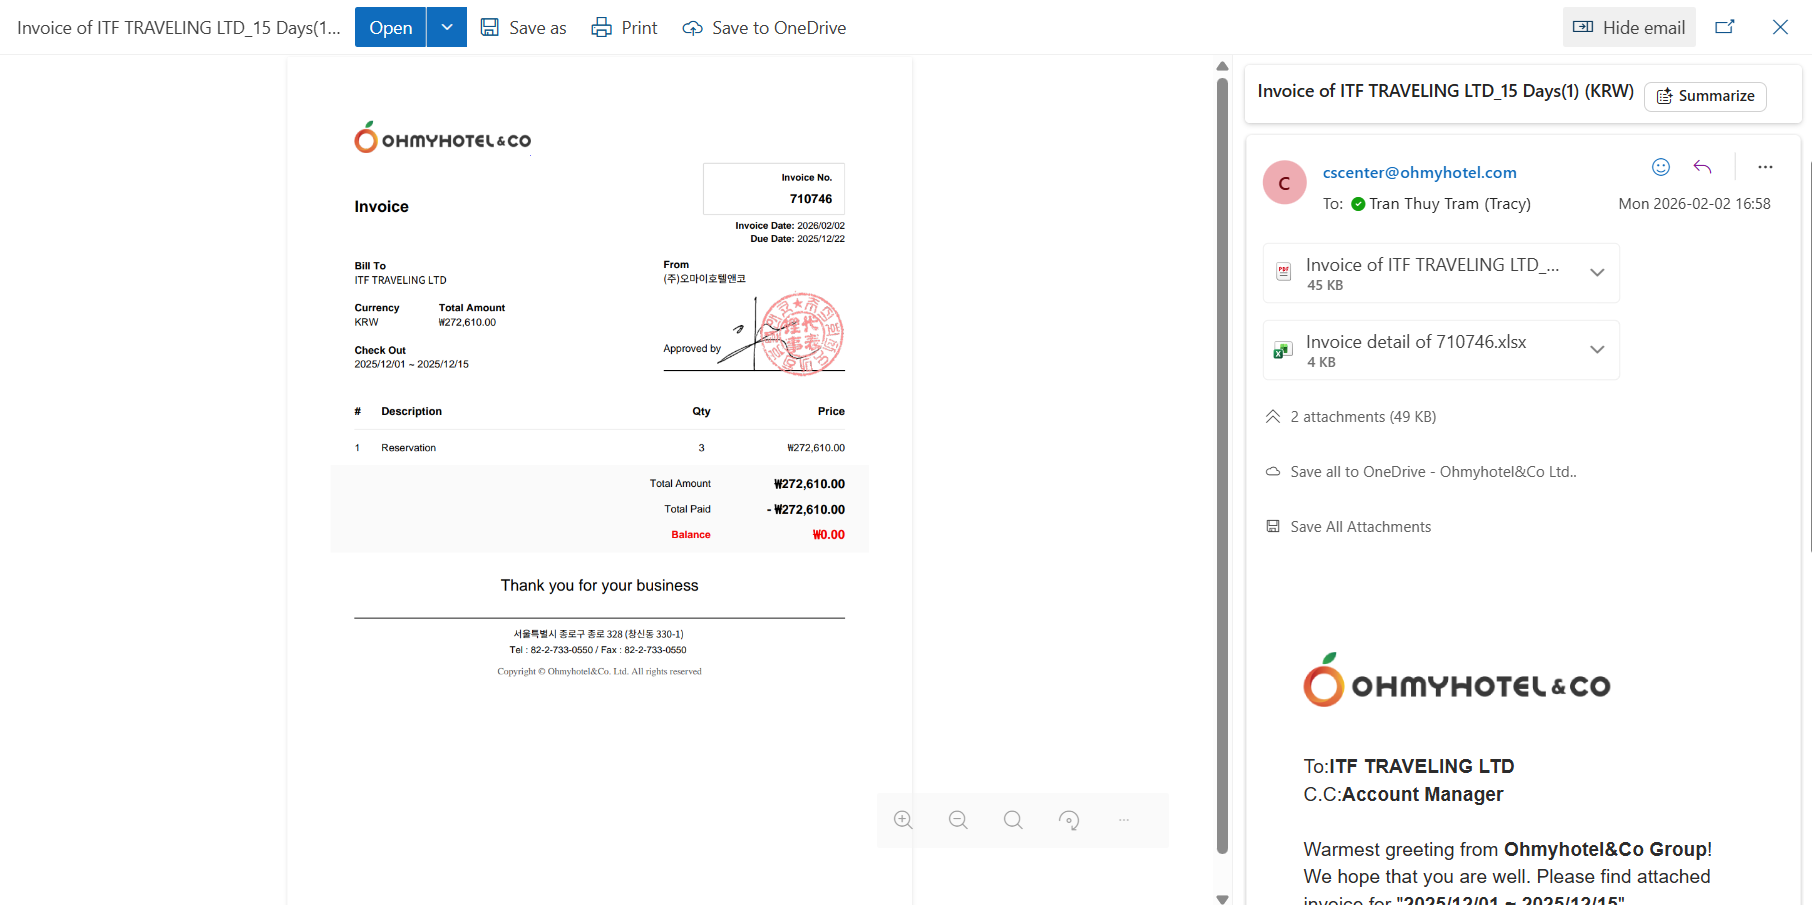Expand the Open button dropdown arrow
Viewport: 1812px width, 905px height.
point(447,27)
